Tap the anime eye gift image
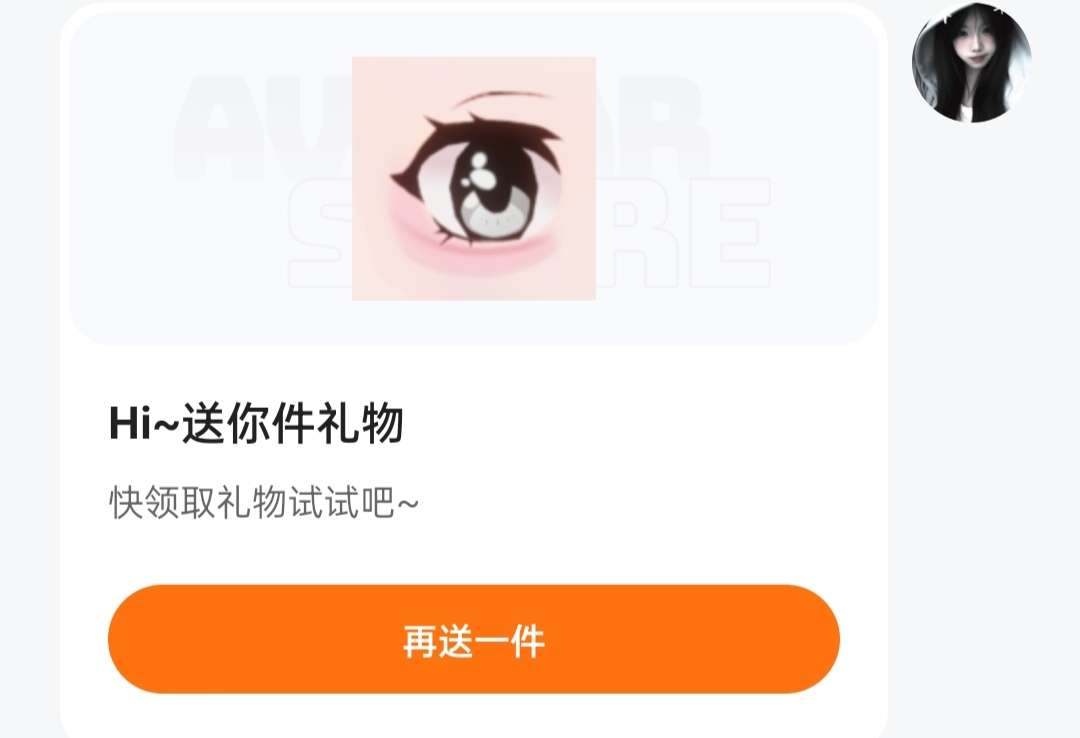Viewport: 1080px width, 738px height. click(474, 178)
